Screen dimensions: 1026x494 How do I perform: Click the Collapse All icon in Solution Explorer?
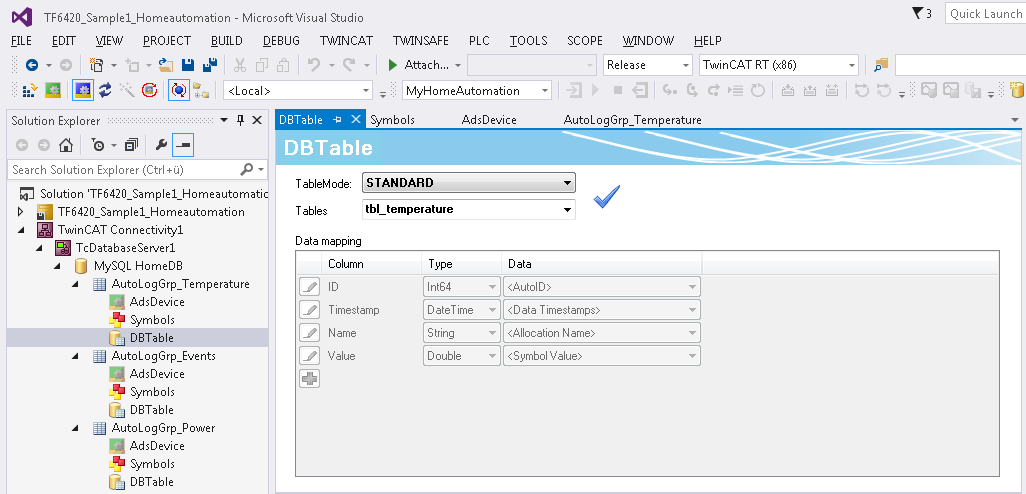coord(132,145)
